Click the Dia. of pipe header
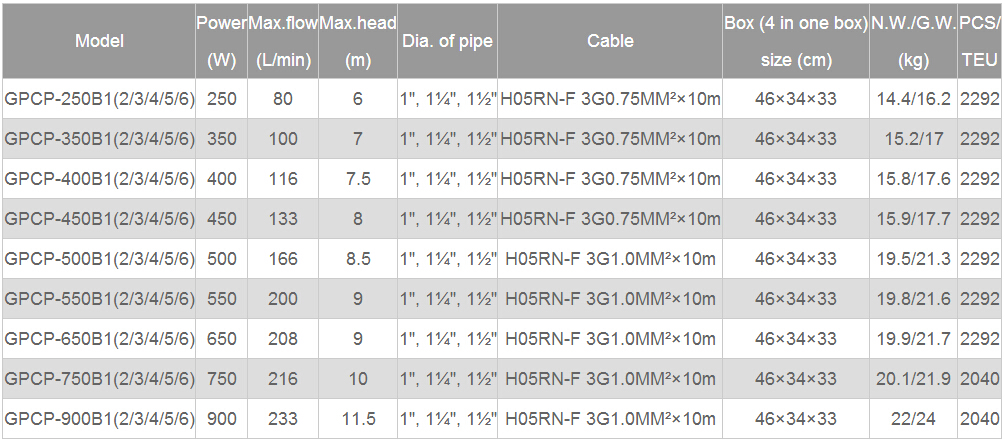This screenshot has height=441, width=1005. [x=447, y=41]
